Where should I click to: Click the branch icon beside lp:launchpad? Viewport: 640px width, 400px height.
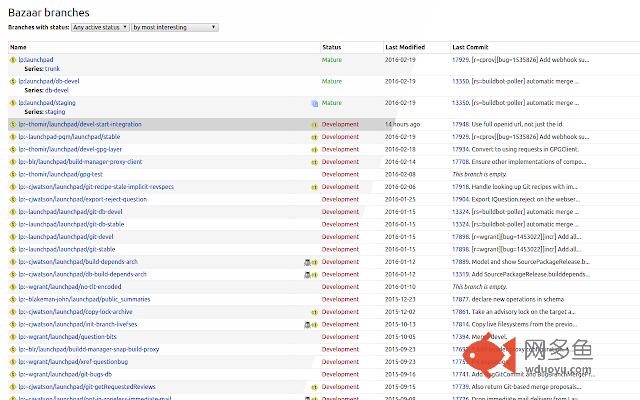coord(13,60)
